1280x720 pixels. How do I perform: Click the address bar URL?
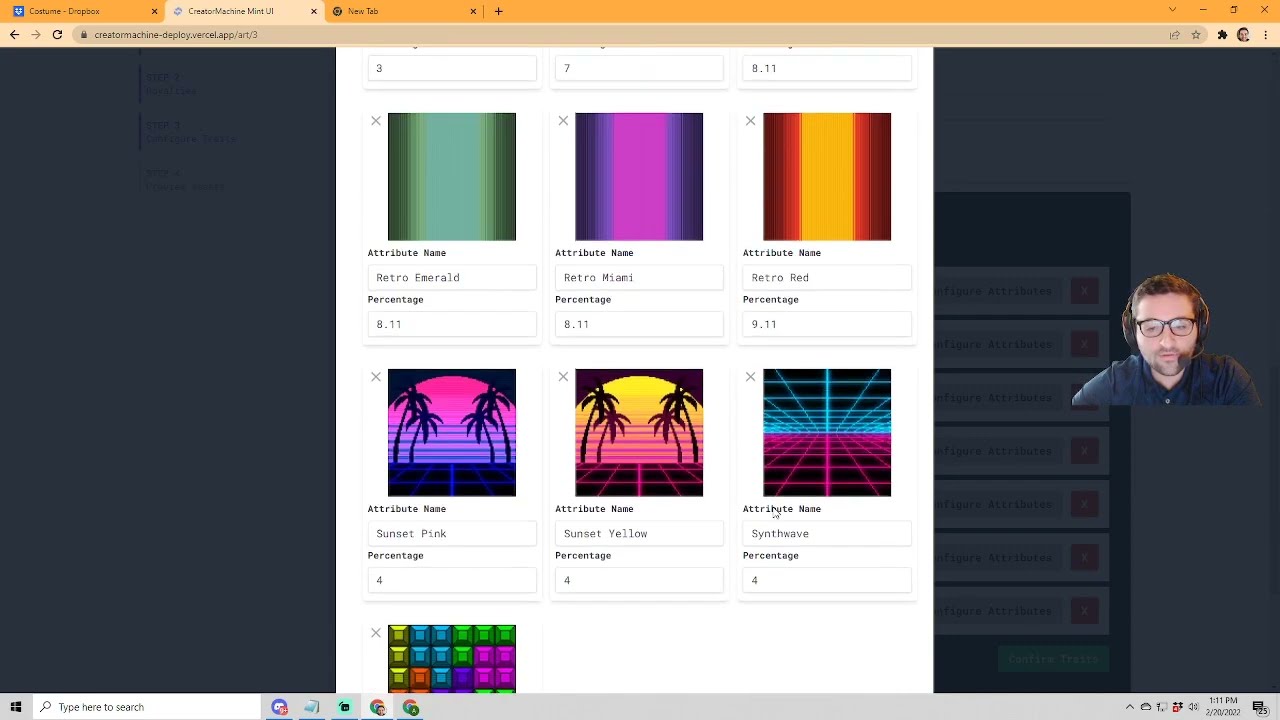coord(176,35)
